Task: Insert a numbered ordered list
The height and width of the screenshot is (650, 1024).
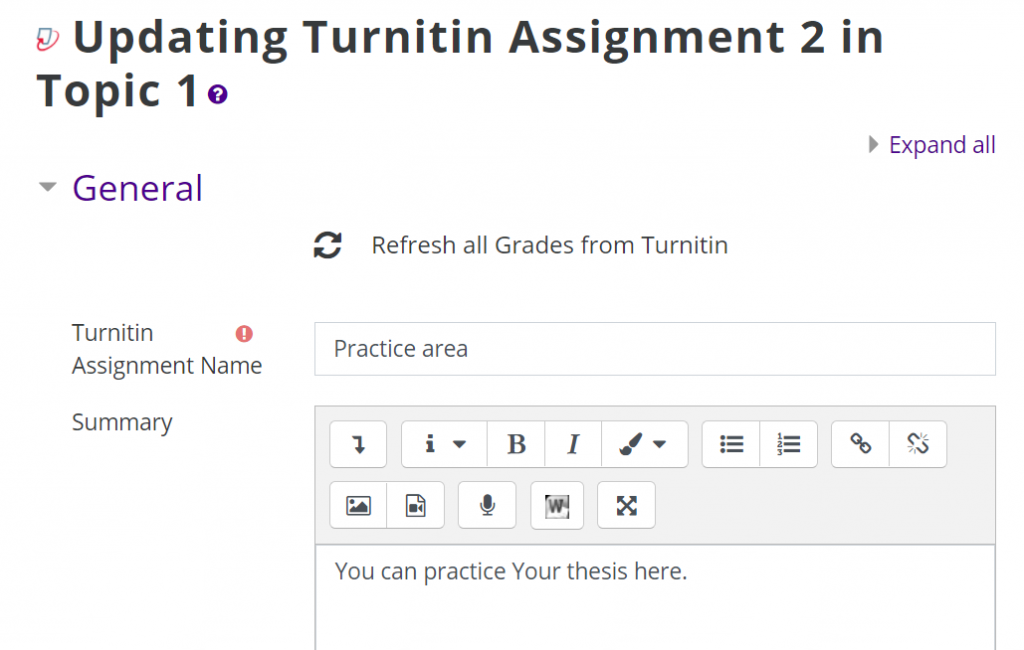Action: click(788, 445)
